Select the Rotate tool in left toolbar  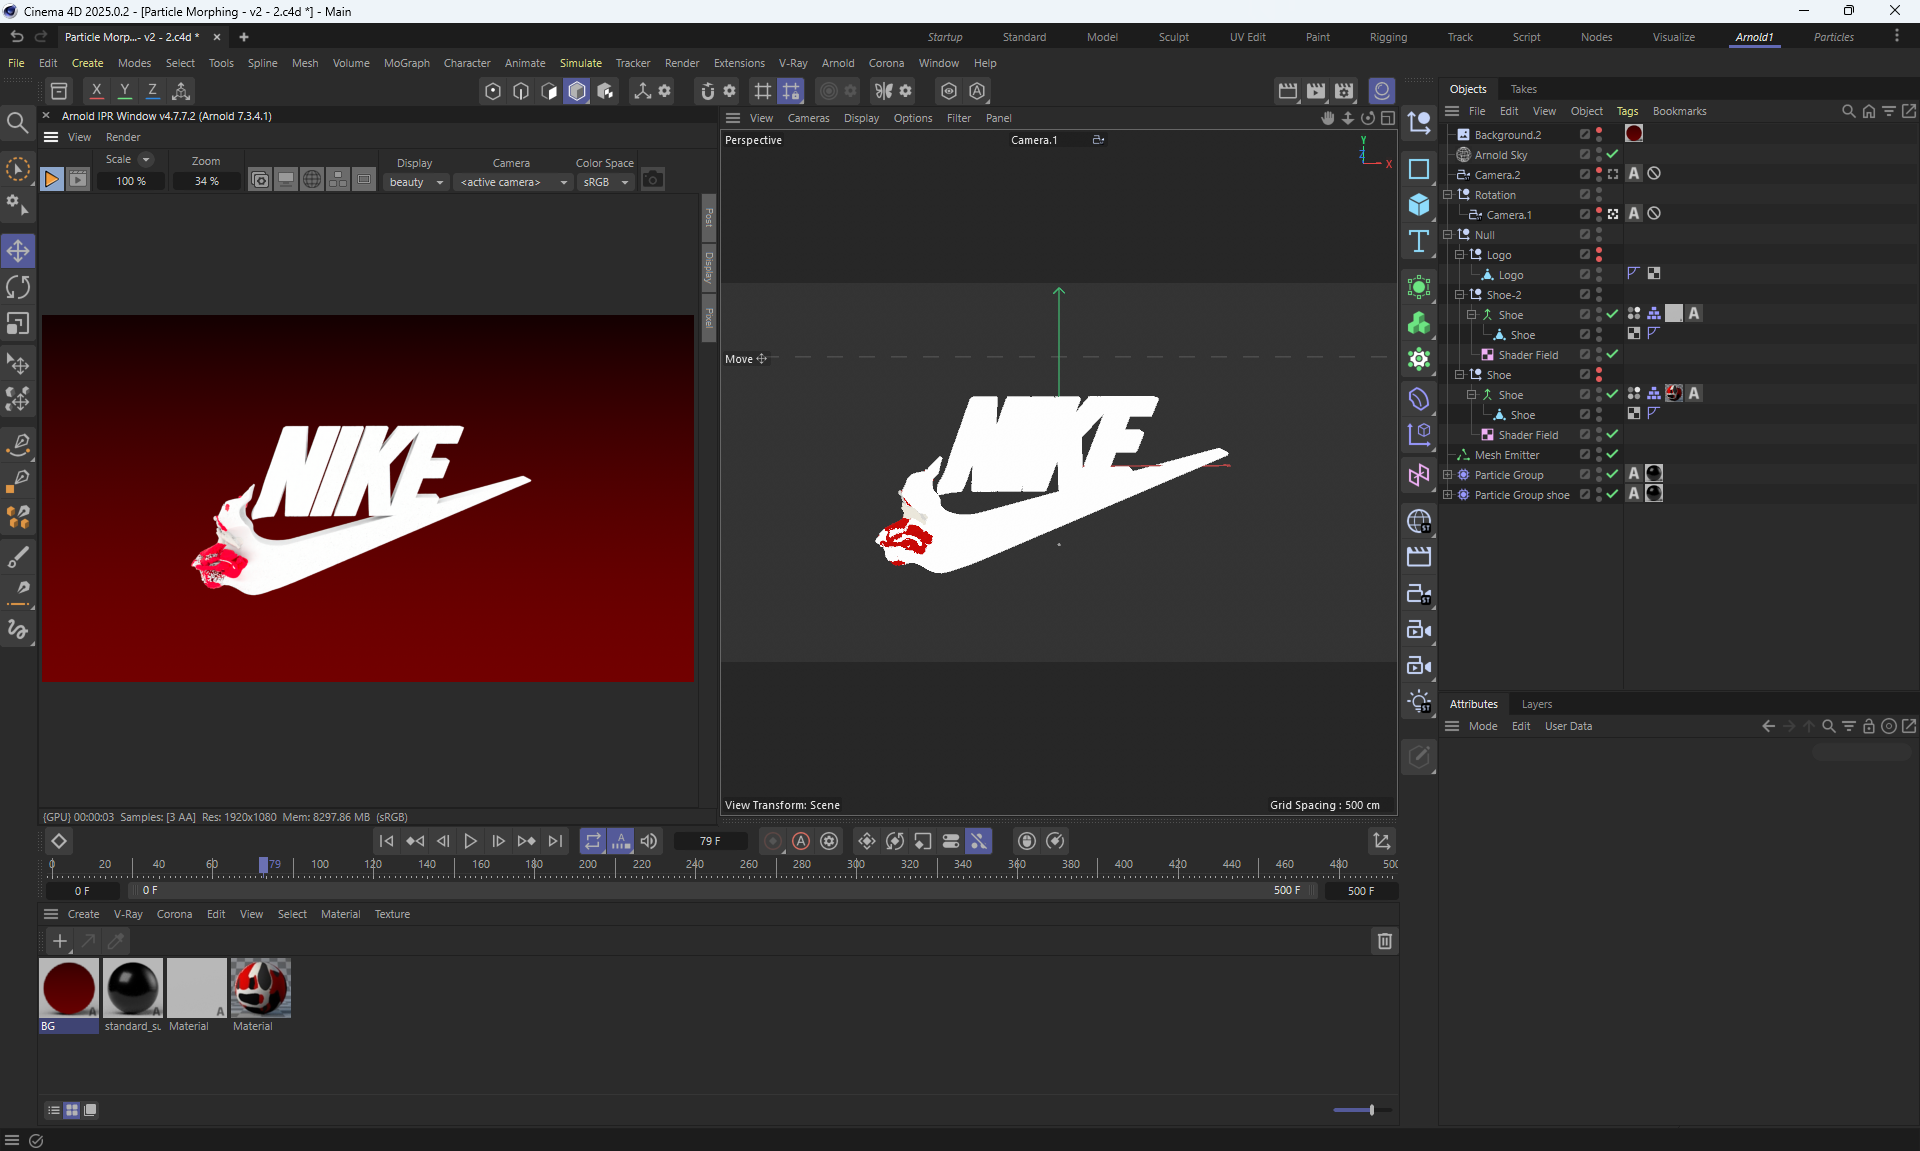pos(18,288)
